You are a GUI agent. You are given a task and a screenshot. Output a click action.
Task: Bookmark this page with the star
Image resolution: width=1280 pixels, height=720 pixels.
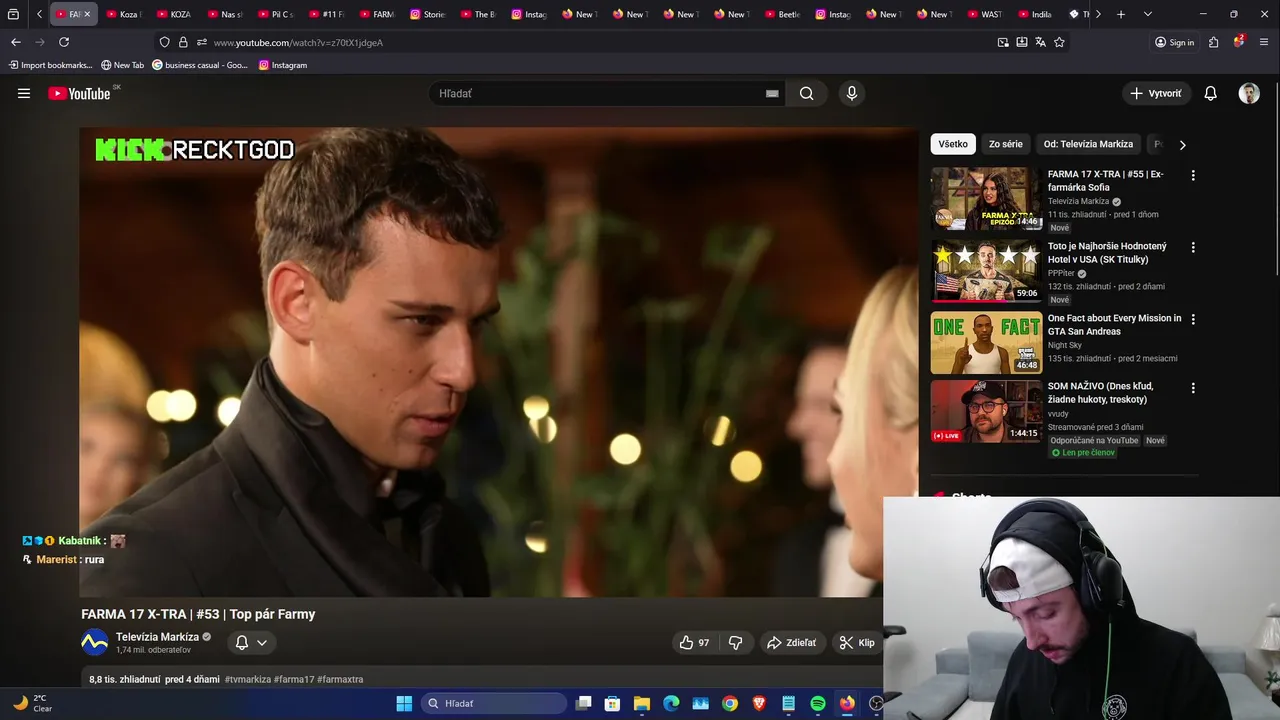click(x=1059, y=42)
